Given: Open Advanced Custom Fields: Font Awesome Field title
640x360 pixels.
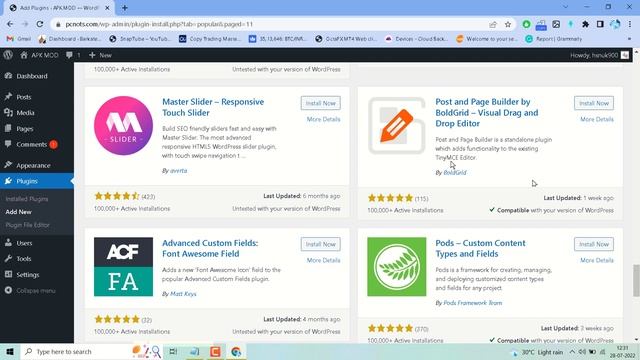Looking at the screenshot, I should [210, 248].
